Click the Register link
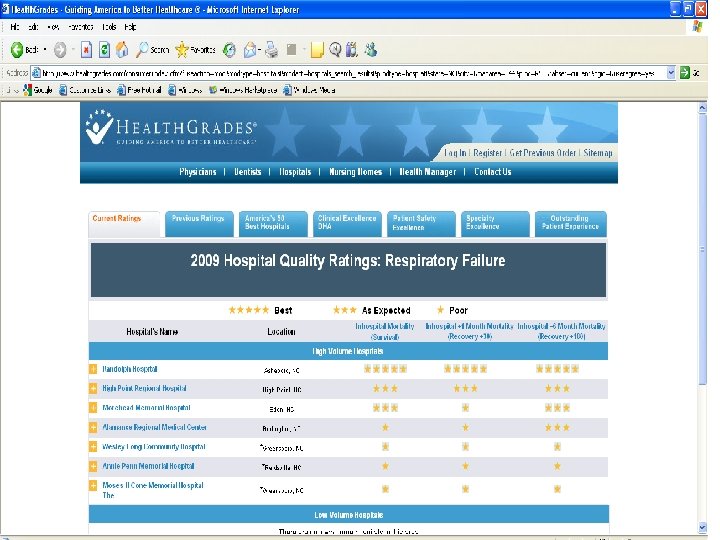Image resolution: width=720 pixels, height=540 pixels. click(x=487, y=153)
